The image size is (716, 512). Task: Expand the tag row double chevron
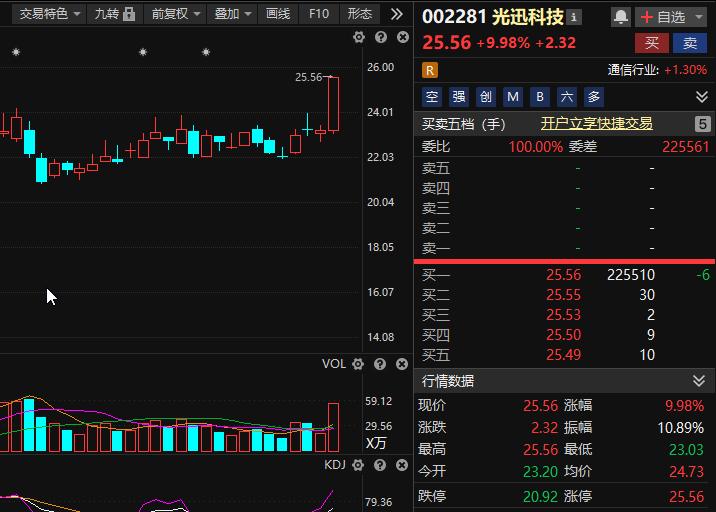click(x=702, y=96)
